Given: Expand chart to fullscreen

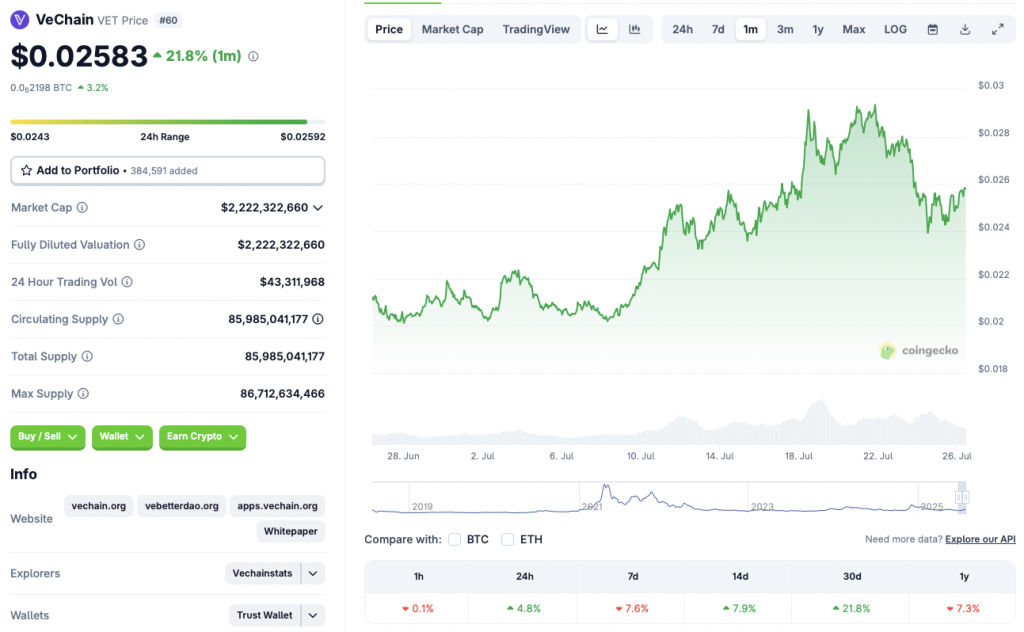Looking at the screenshot, I should click(997, 29).
